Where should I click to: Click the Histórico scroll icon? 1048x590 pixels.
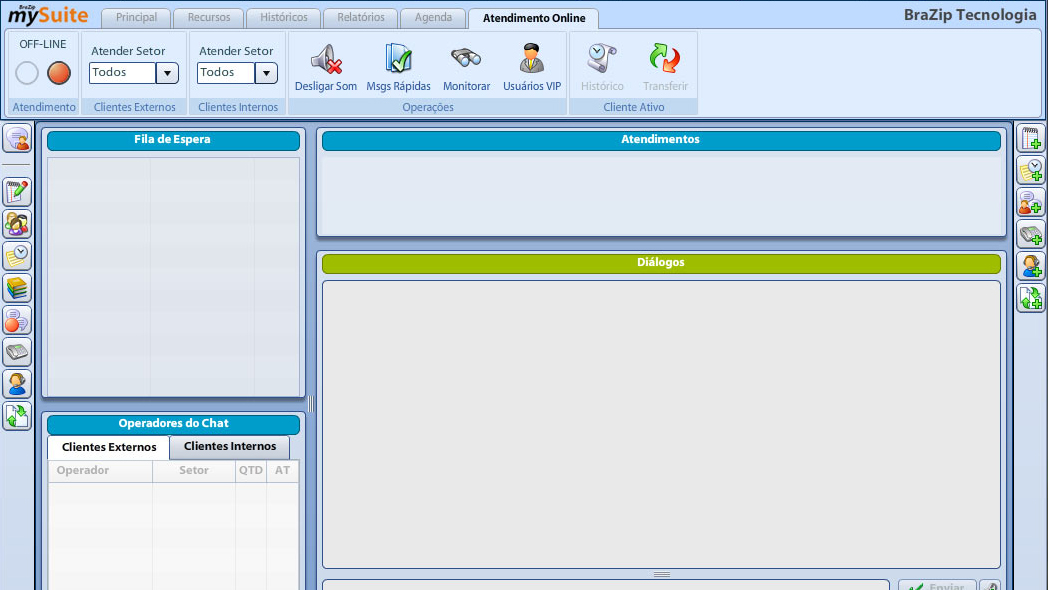pos(602,58)
